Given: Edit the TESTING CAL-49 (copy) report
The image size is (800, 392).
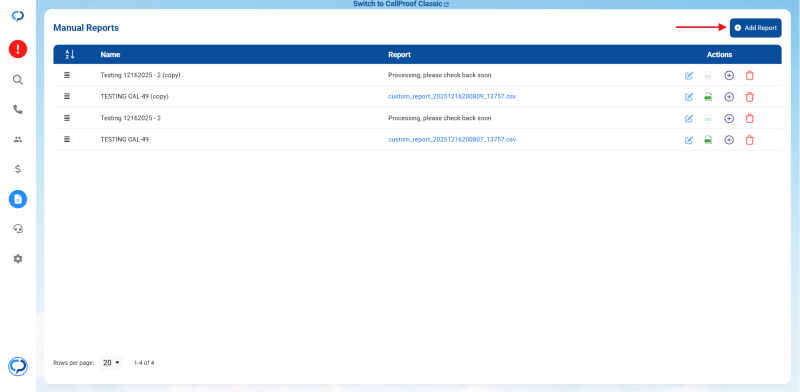Looking at the screenshot, I should pyautogui.click(x=689, y=97).
